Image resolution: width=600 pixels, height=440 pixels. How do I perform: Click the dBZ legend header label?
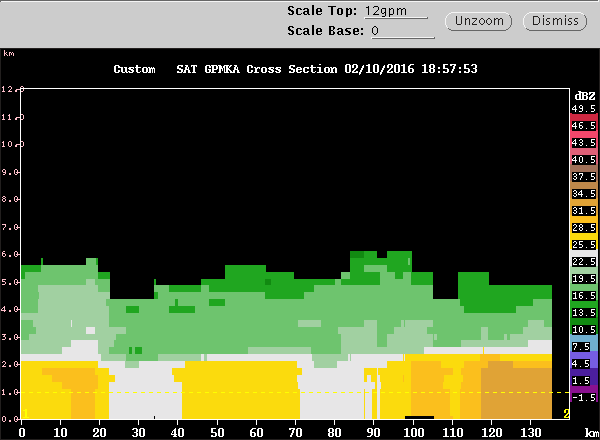pyautogui.click(x=583, y=94)
